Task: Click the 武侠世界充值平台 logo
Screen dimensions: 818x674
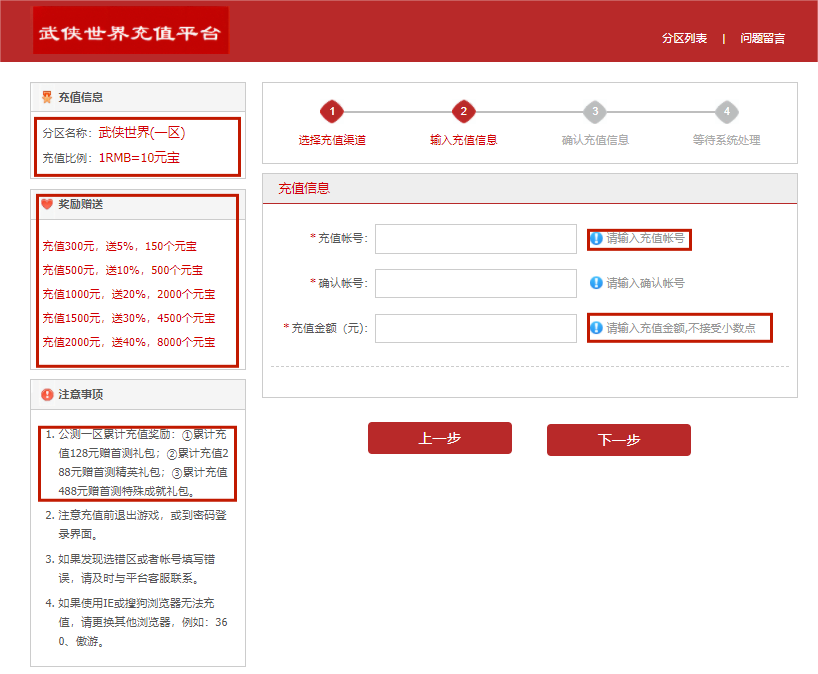Action: pos(130,31)
